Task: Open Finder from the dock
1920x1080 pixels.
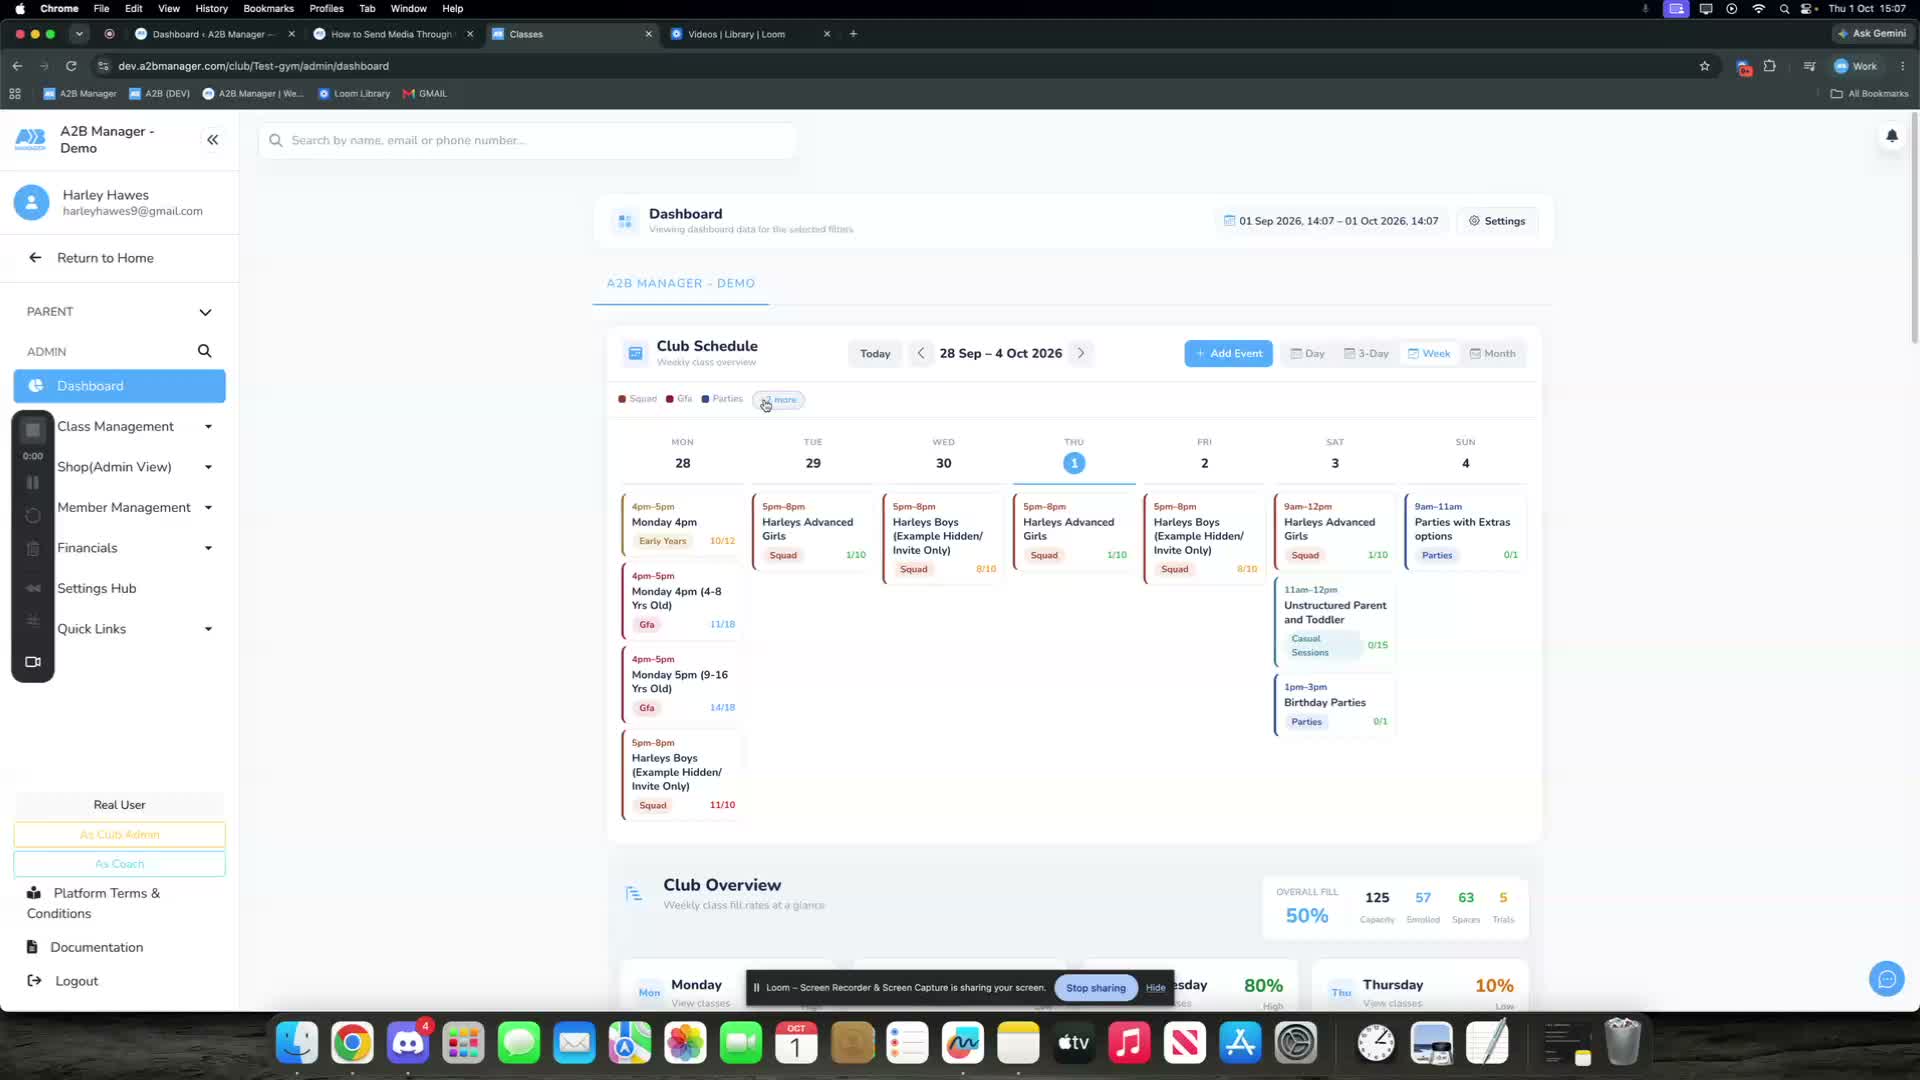Action: coord(297,1043)
